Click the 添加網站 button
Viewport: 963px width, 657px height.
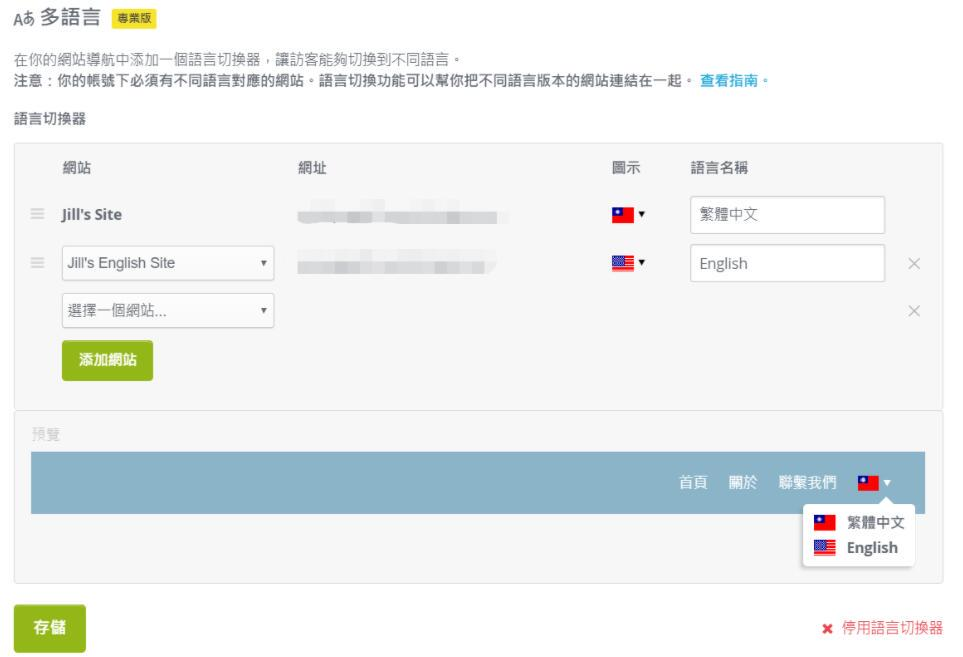[108, 361]
